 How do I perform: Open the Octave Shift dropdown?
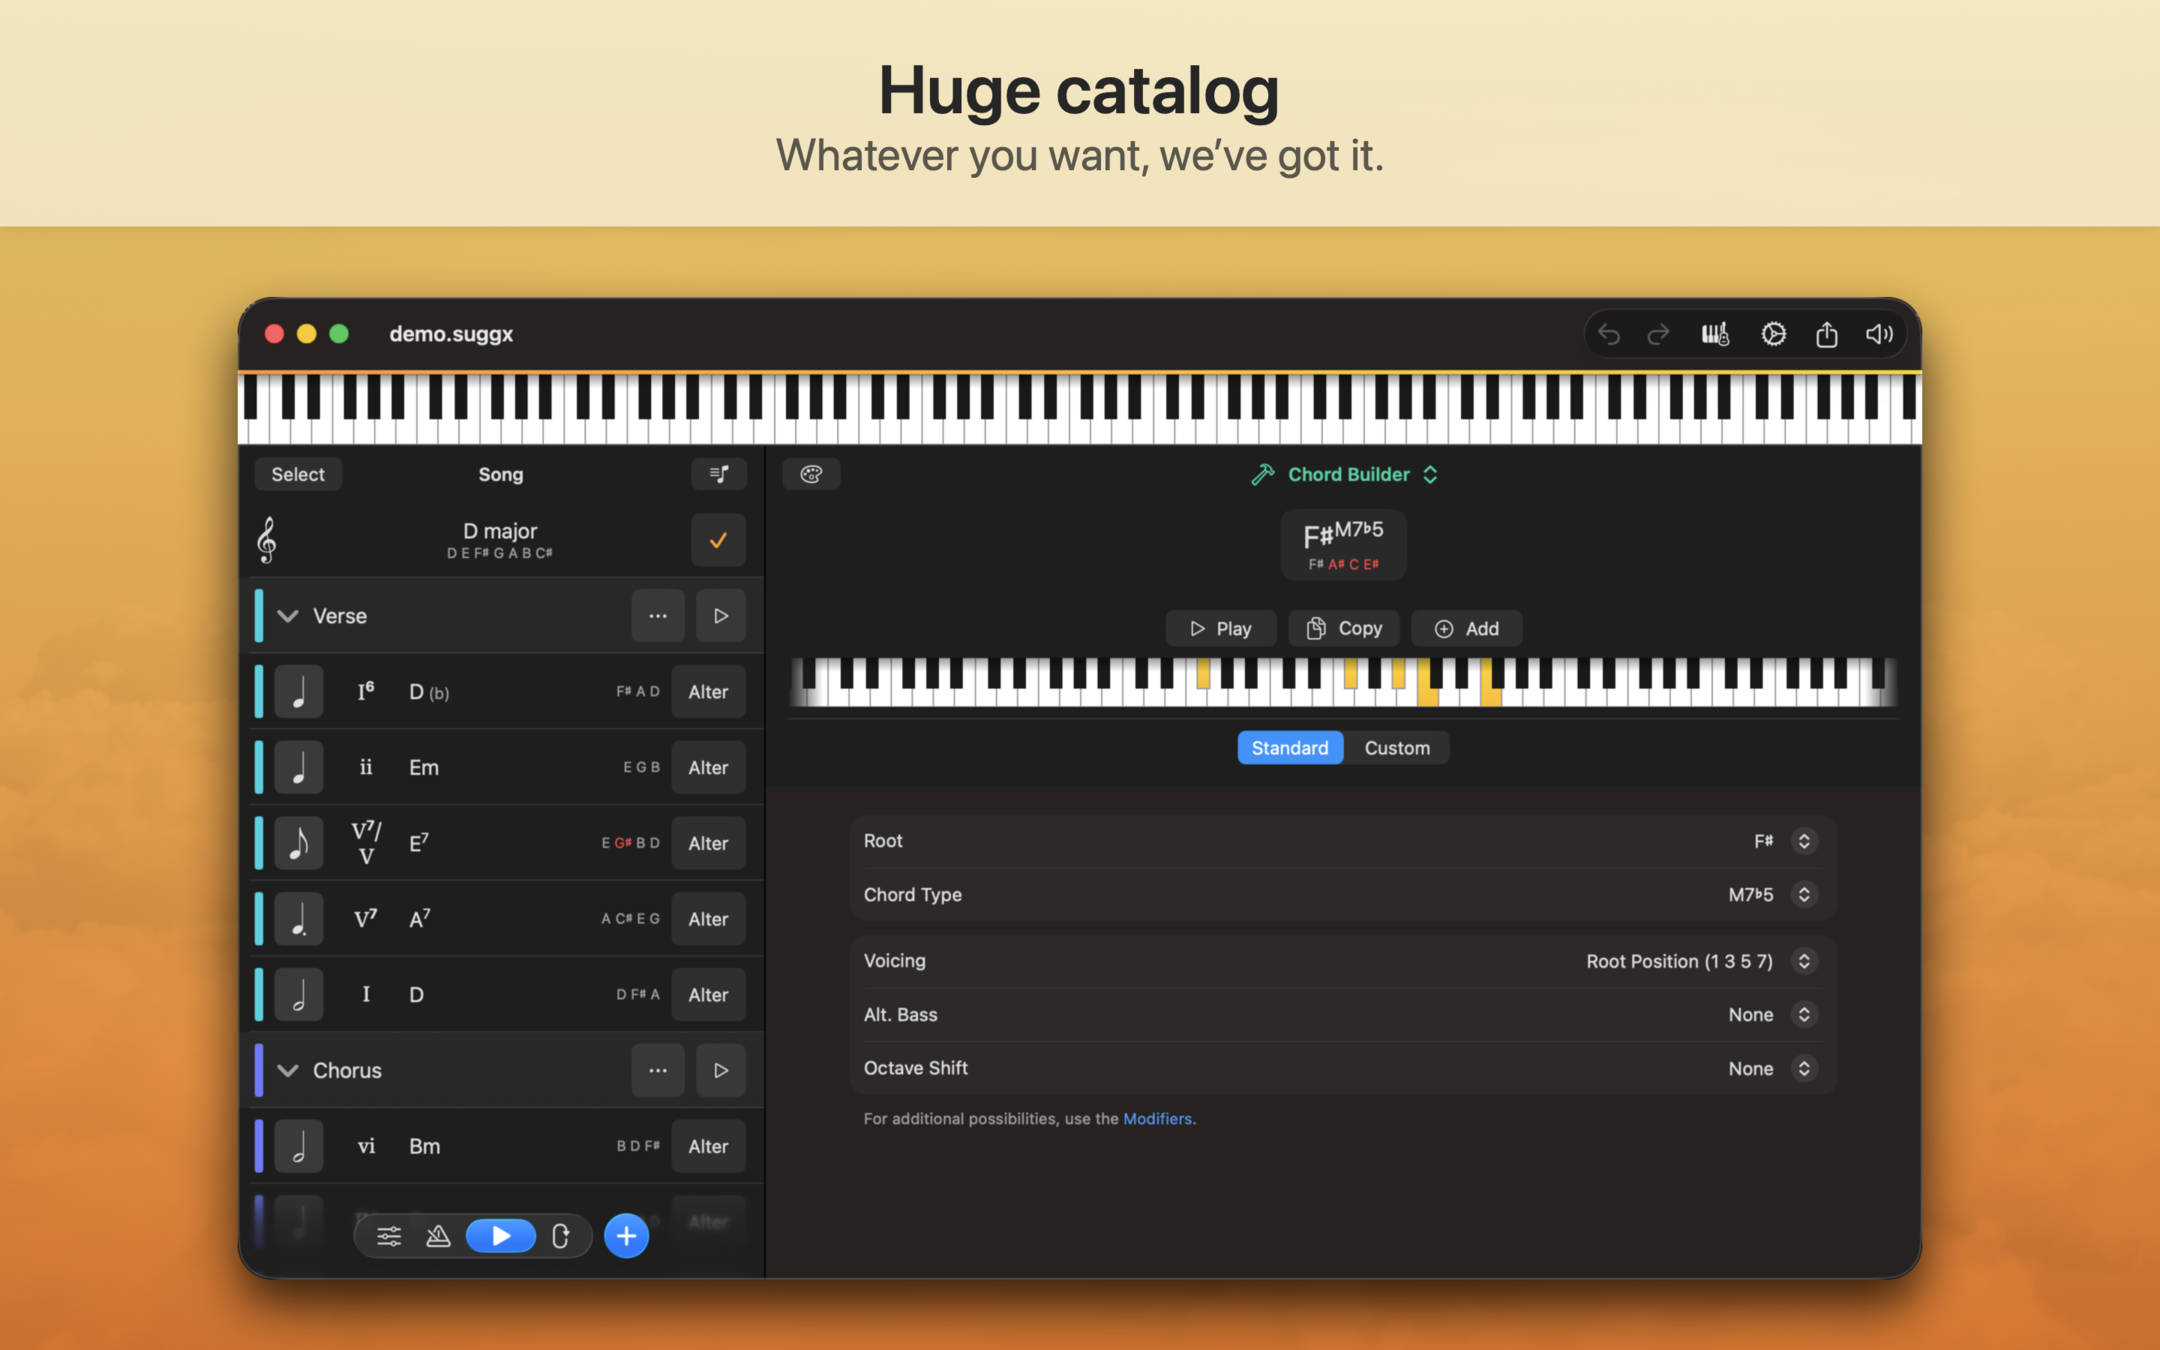(1804, 1069)
